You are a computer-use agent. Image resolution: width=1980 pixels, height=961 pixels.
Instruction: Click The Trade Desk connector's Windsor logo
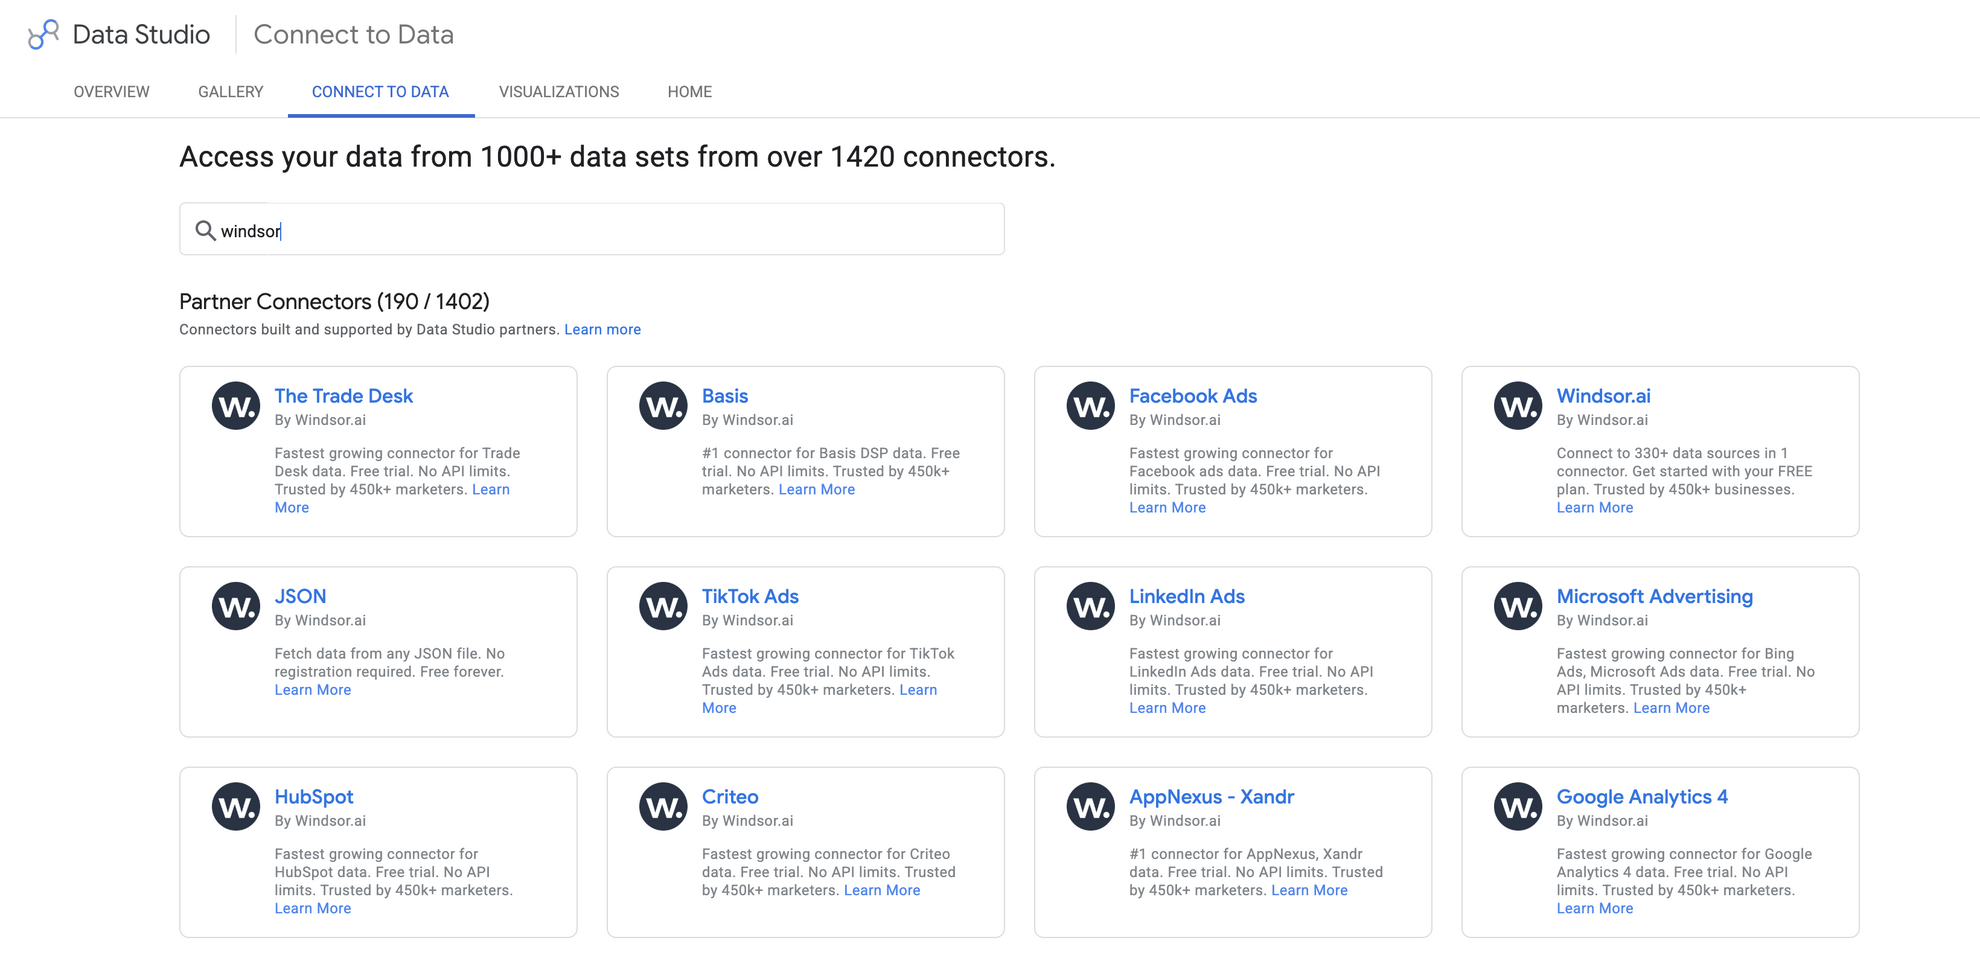pyautogui.click(x=236, y=406)
